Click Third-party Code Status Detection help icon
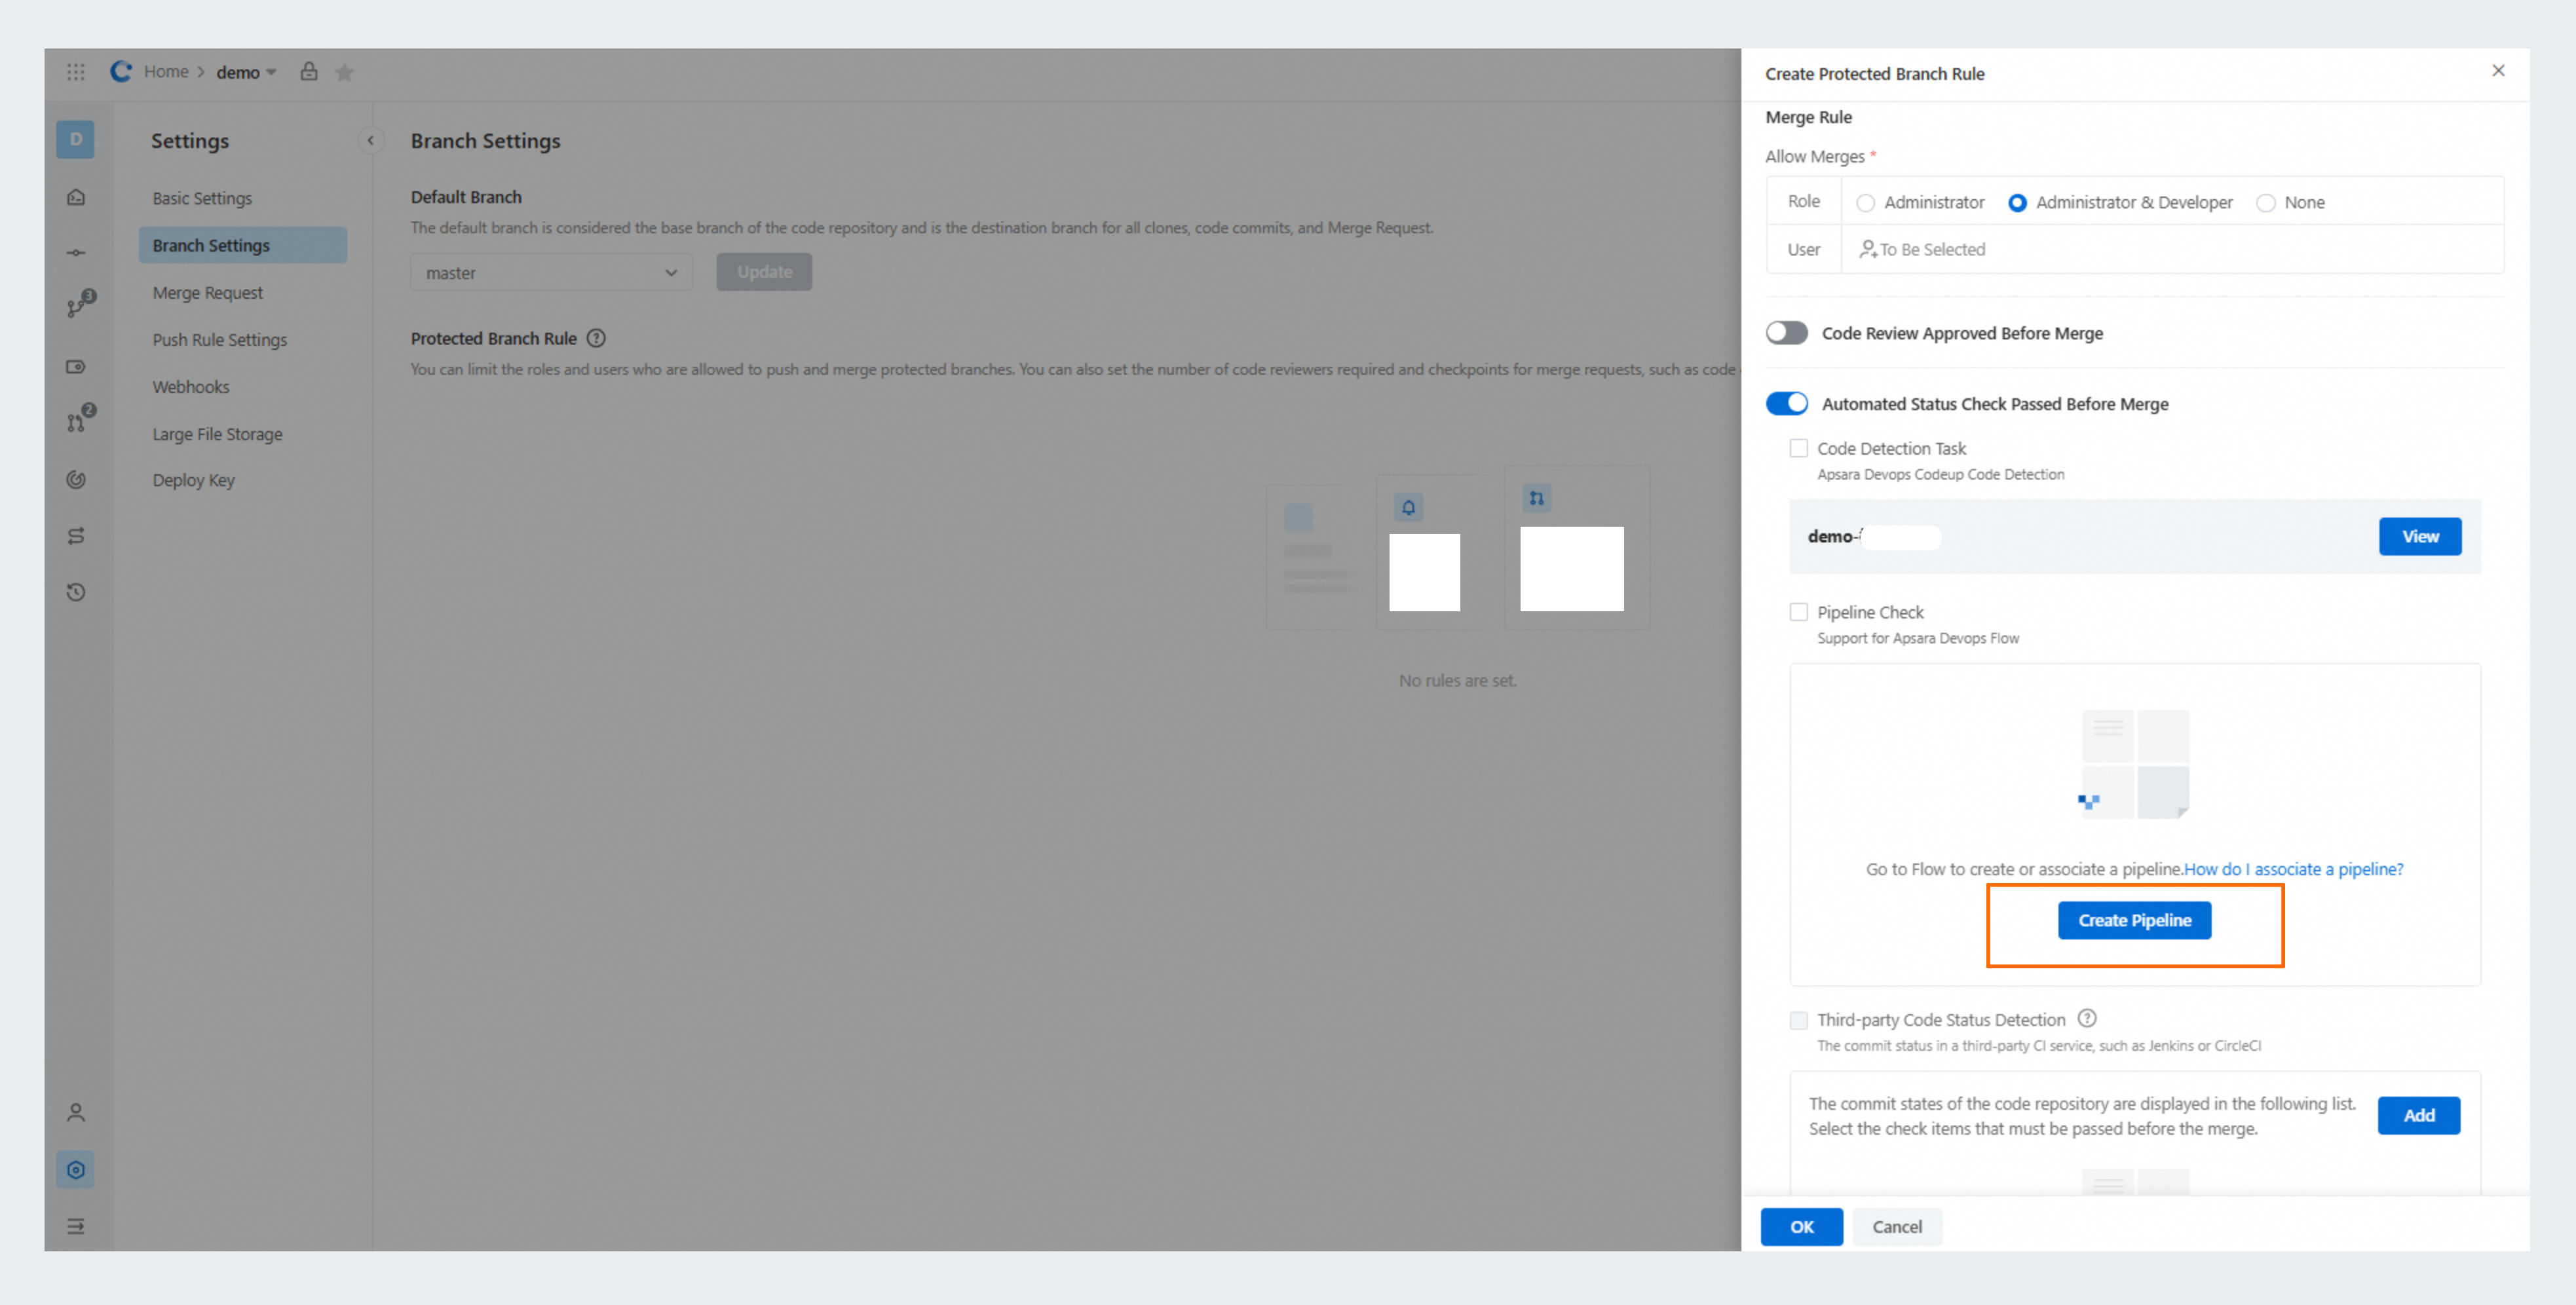The height and width of the screenshot is (1305, 2576). [2086, 1018]
